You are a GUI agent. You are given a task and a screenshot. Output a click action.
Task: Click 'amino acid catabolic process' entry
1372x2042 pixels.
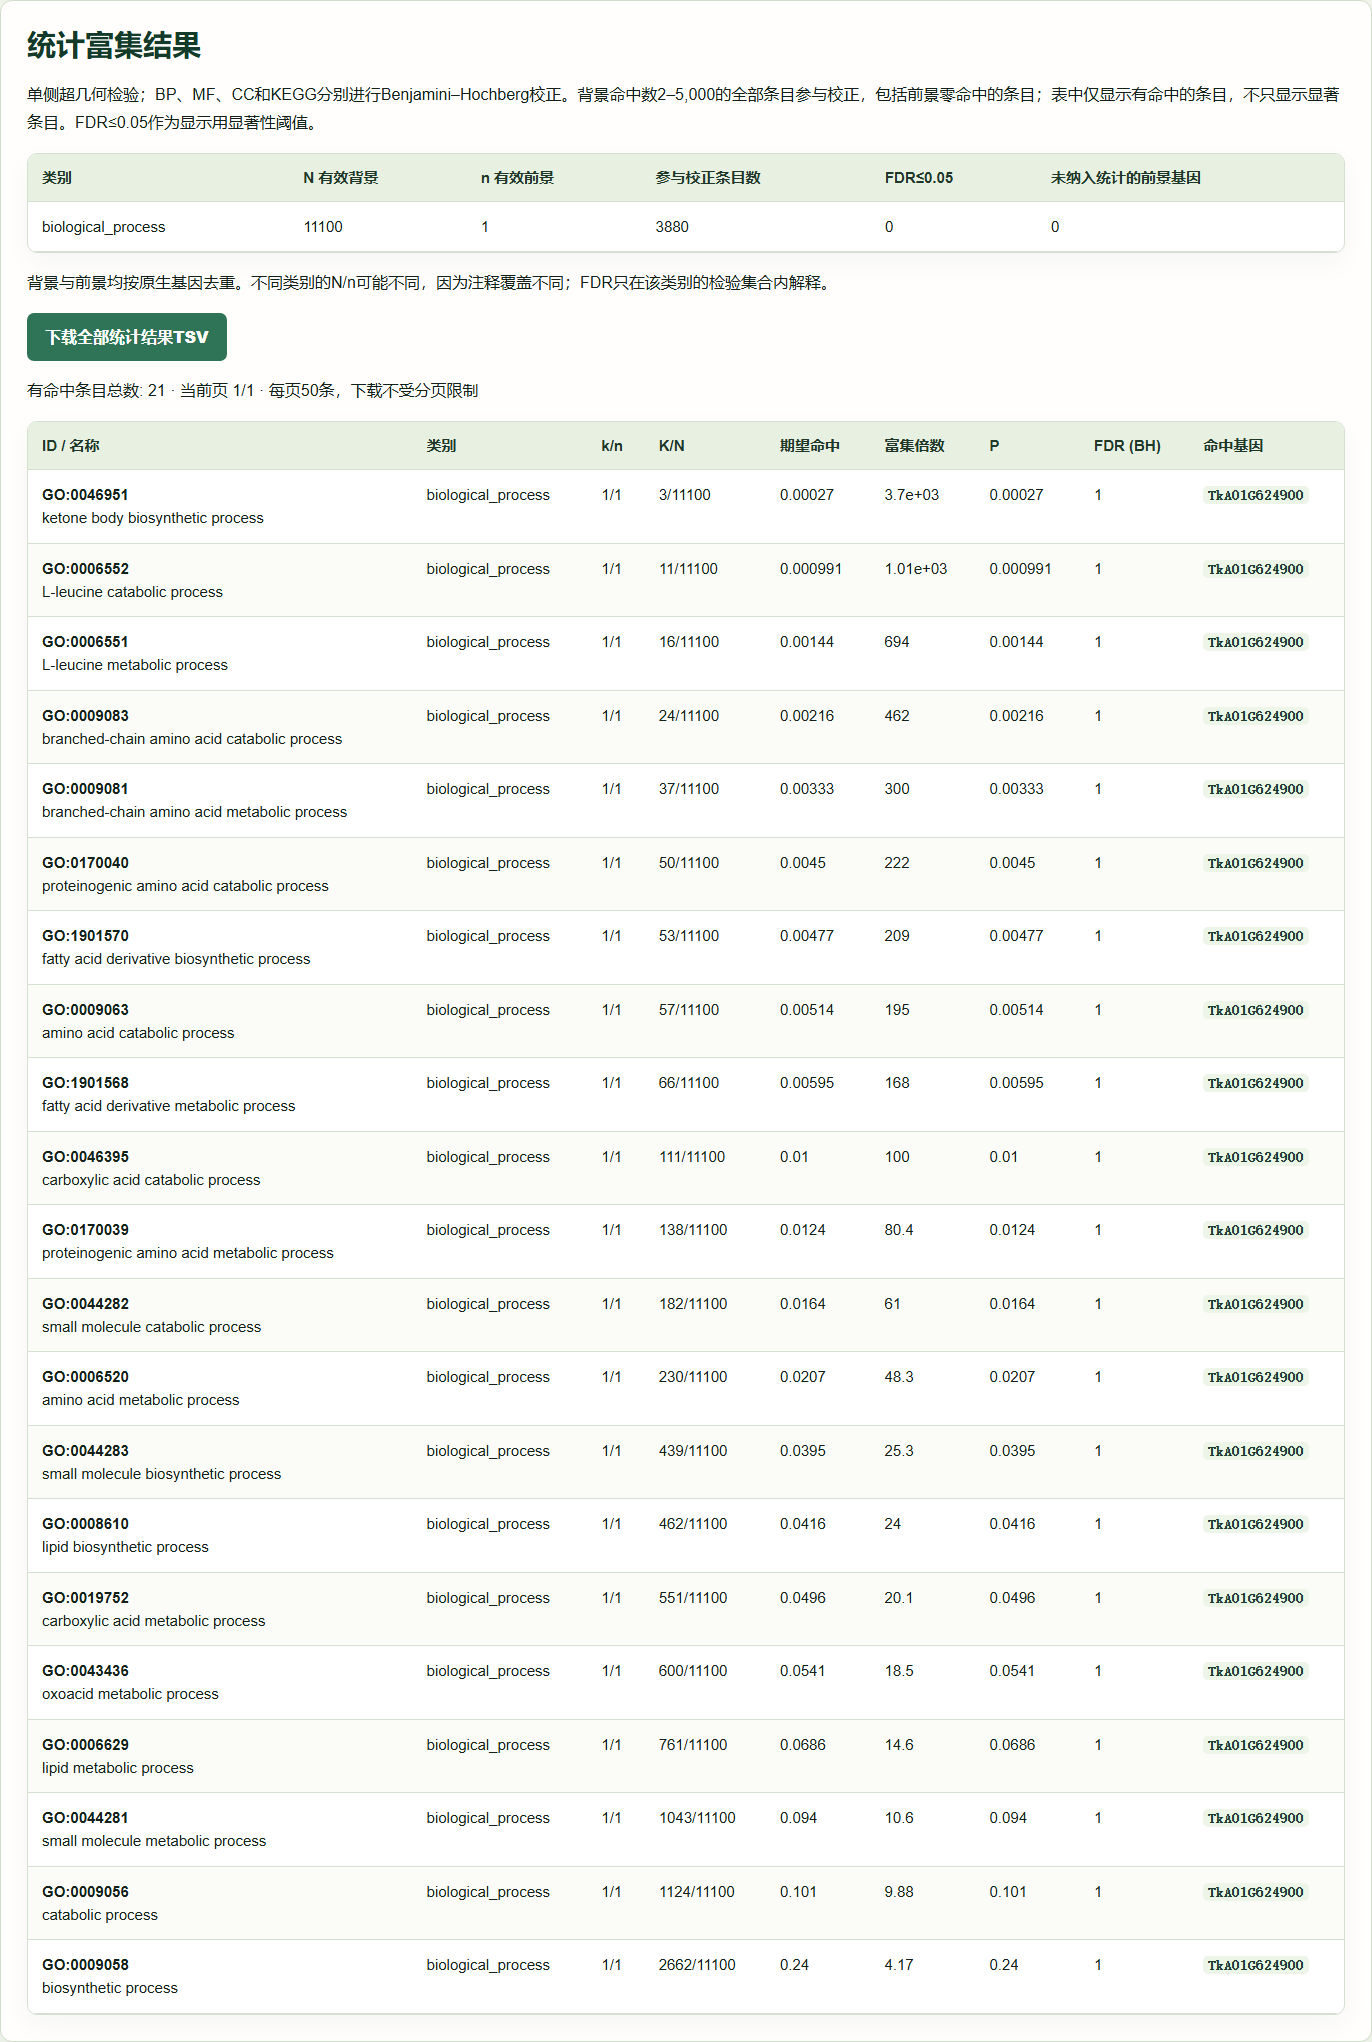pyautogui.click(x=138, y=1033)
